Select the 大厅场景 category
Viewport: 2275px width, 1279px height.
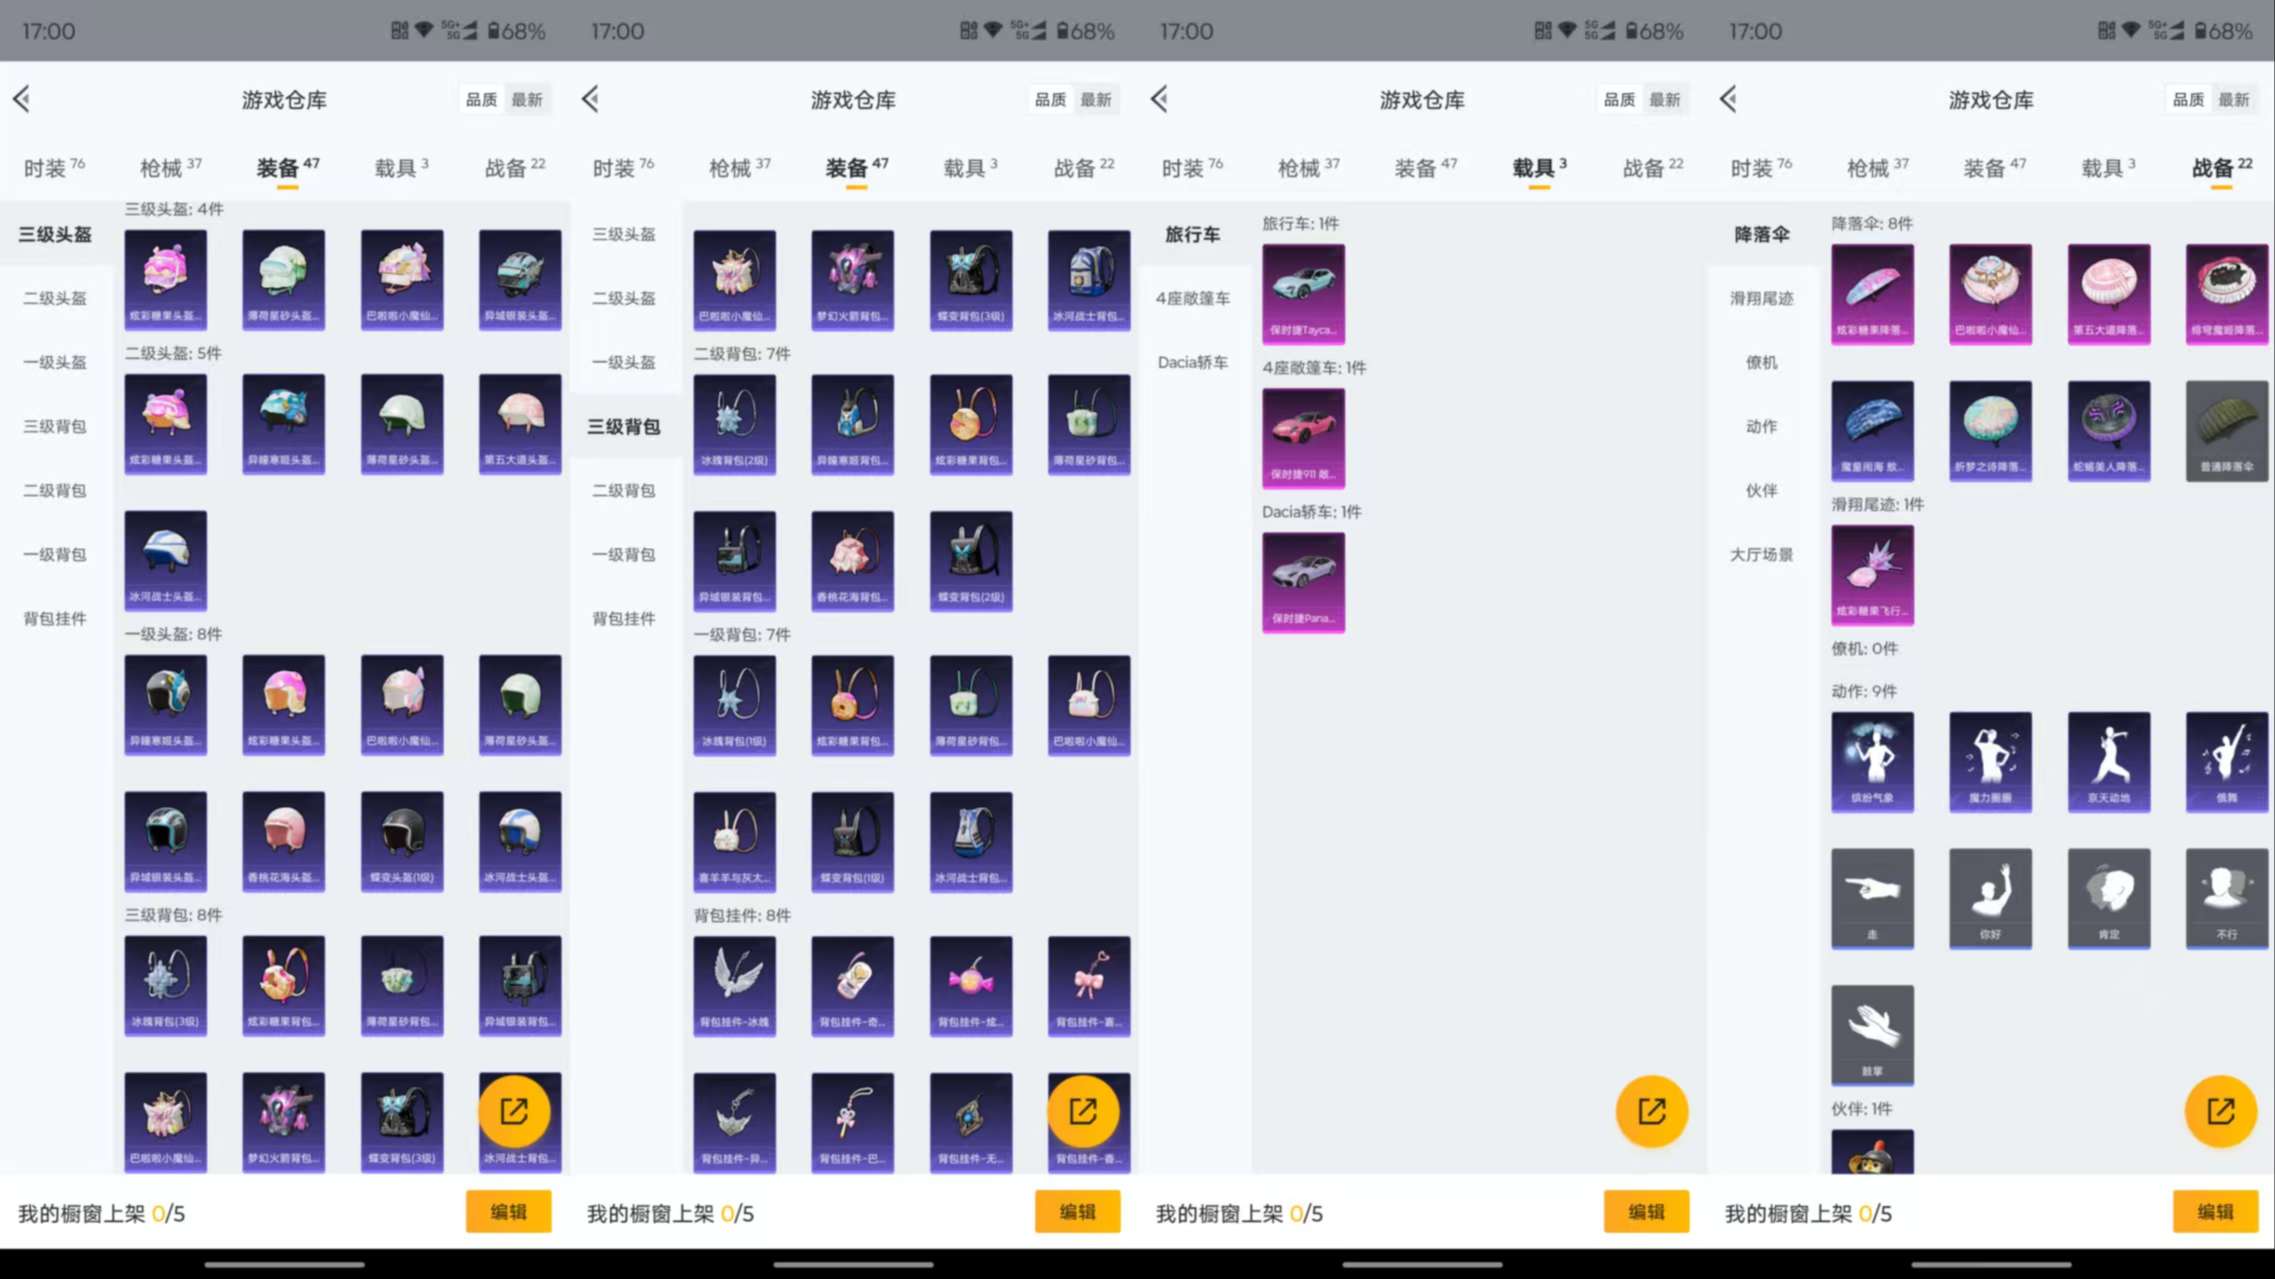1760,555
